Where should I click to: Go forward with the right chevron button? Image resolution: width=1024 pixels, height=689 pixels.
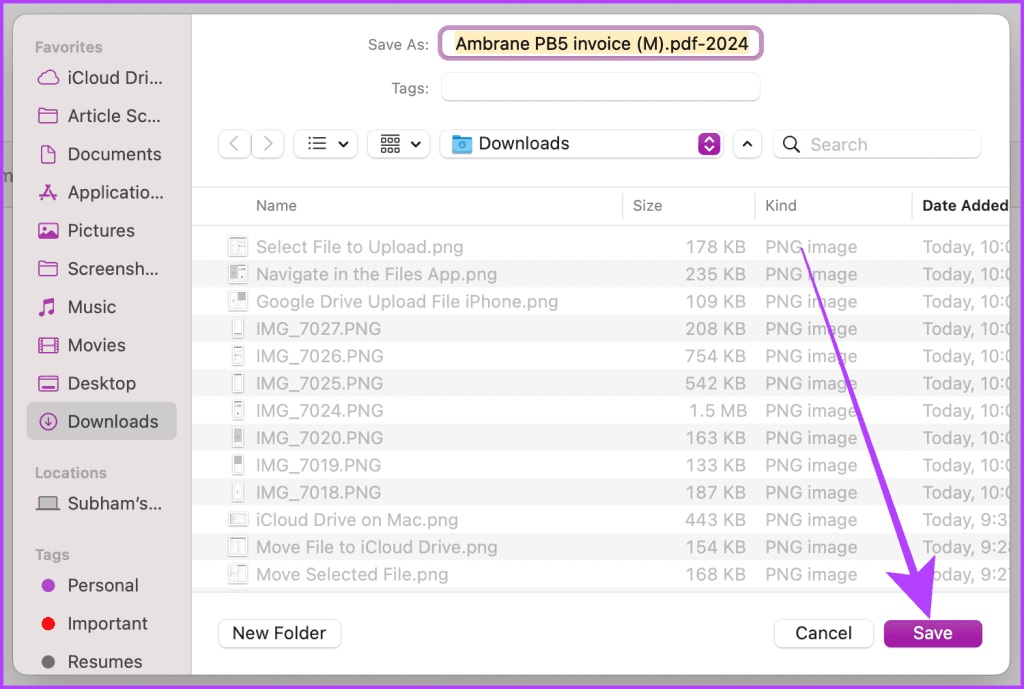coord(268,144)
